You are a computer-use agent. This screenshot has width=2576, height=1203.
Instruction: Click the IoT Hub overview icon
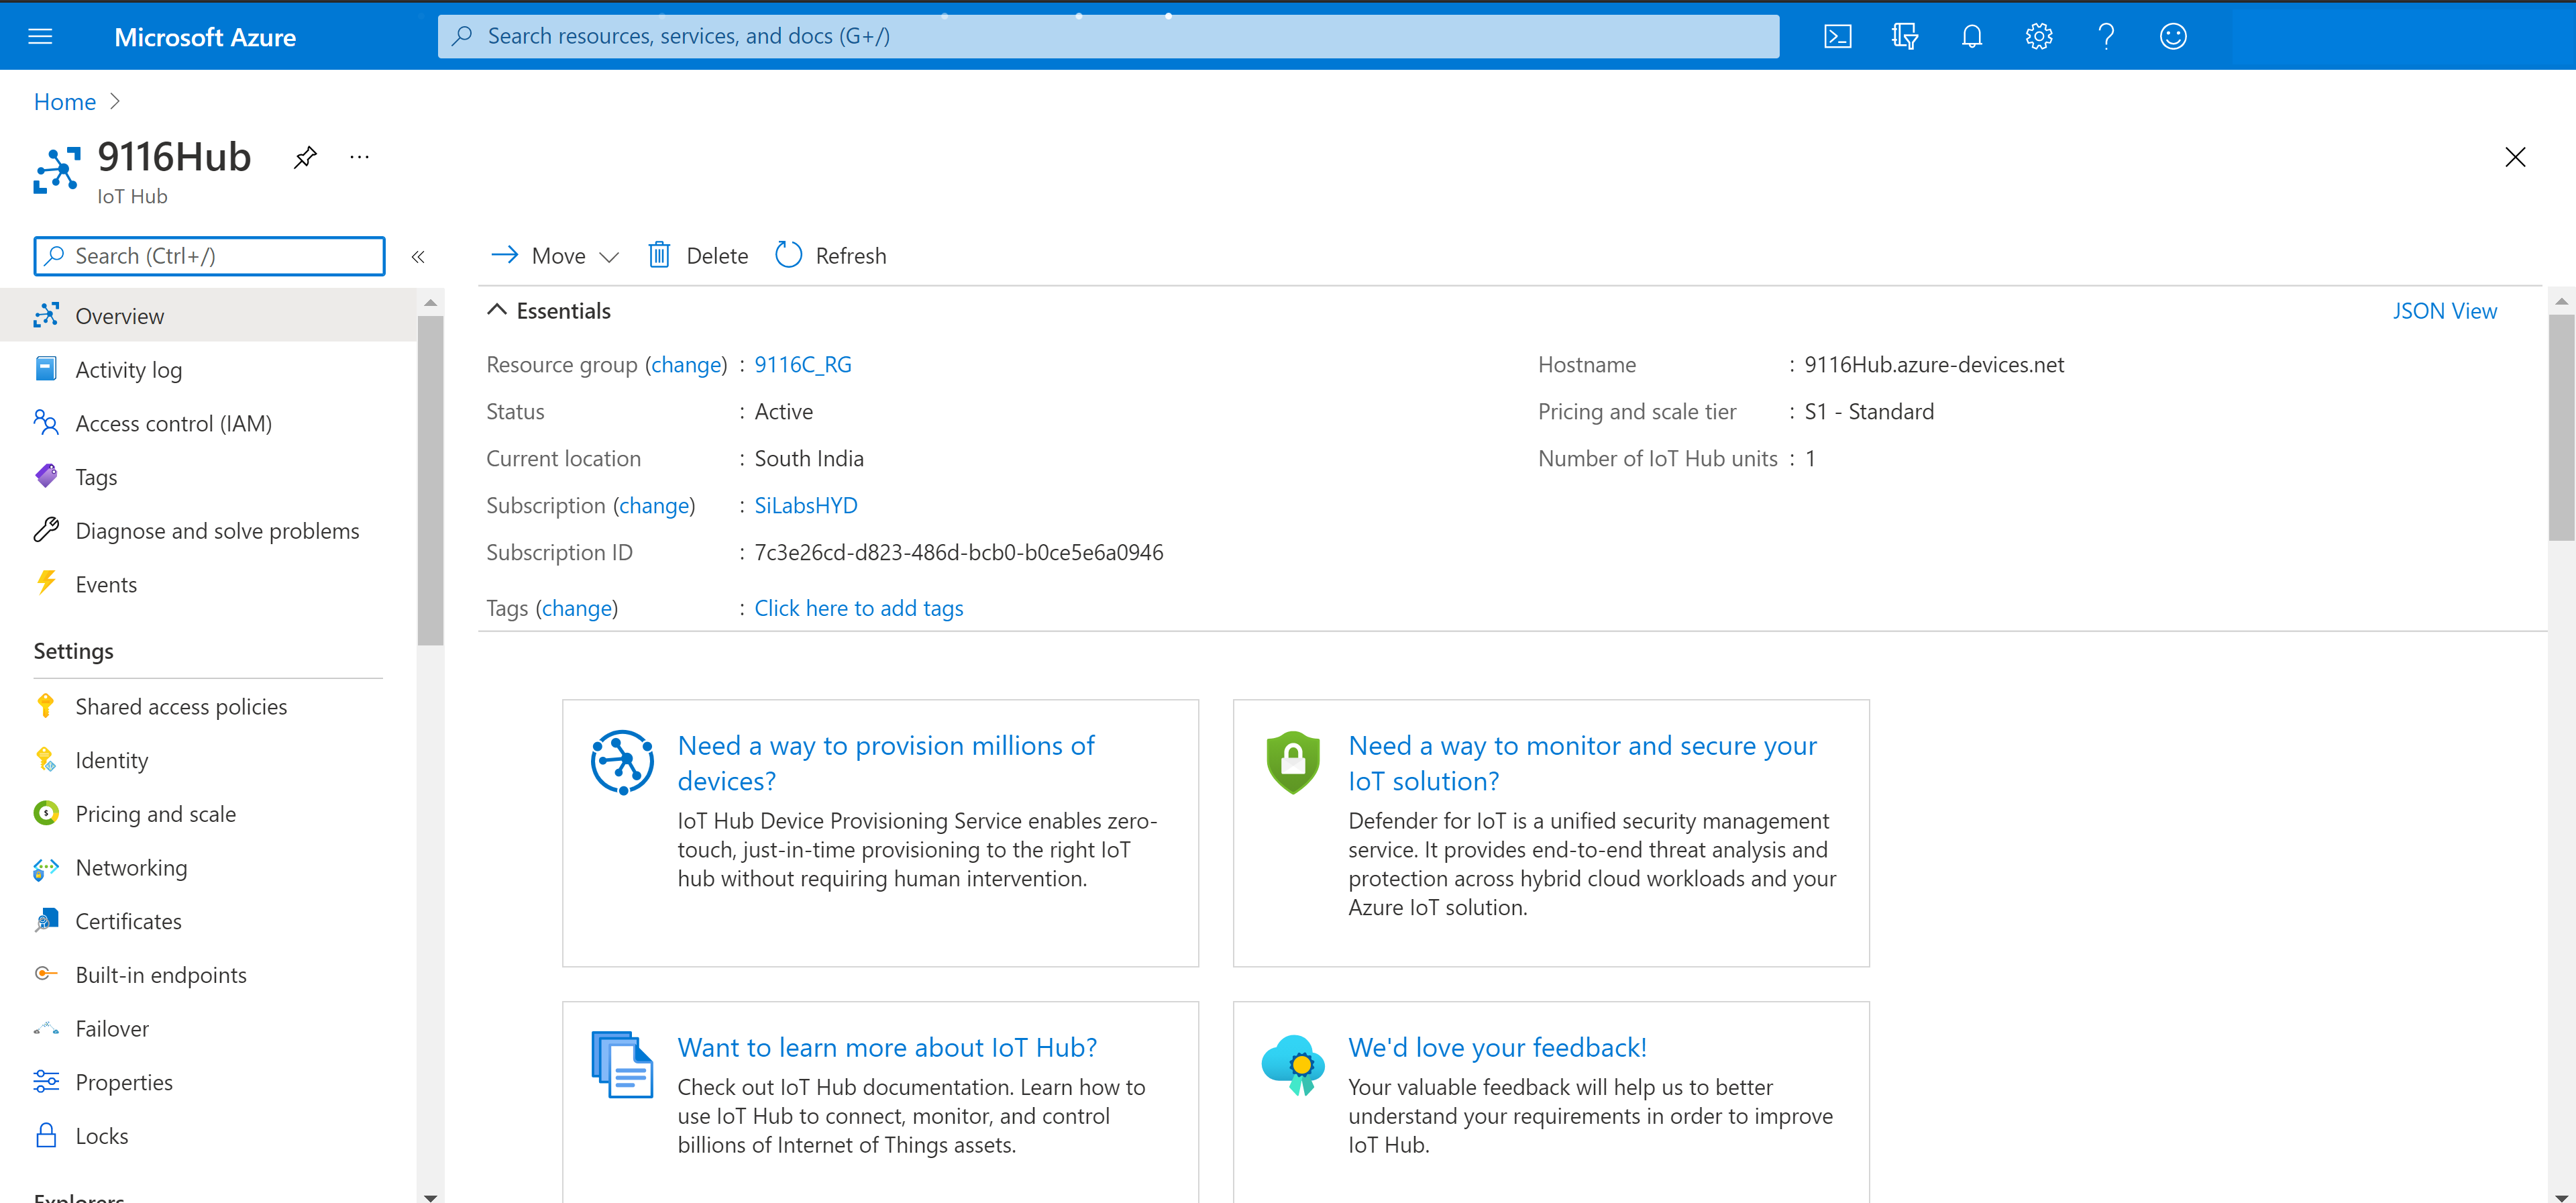point(49,314)
